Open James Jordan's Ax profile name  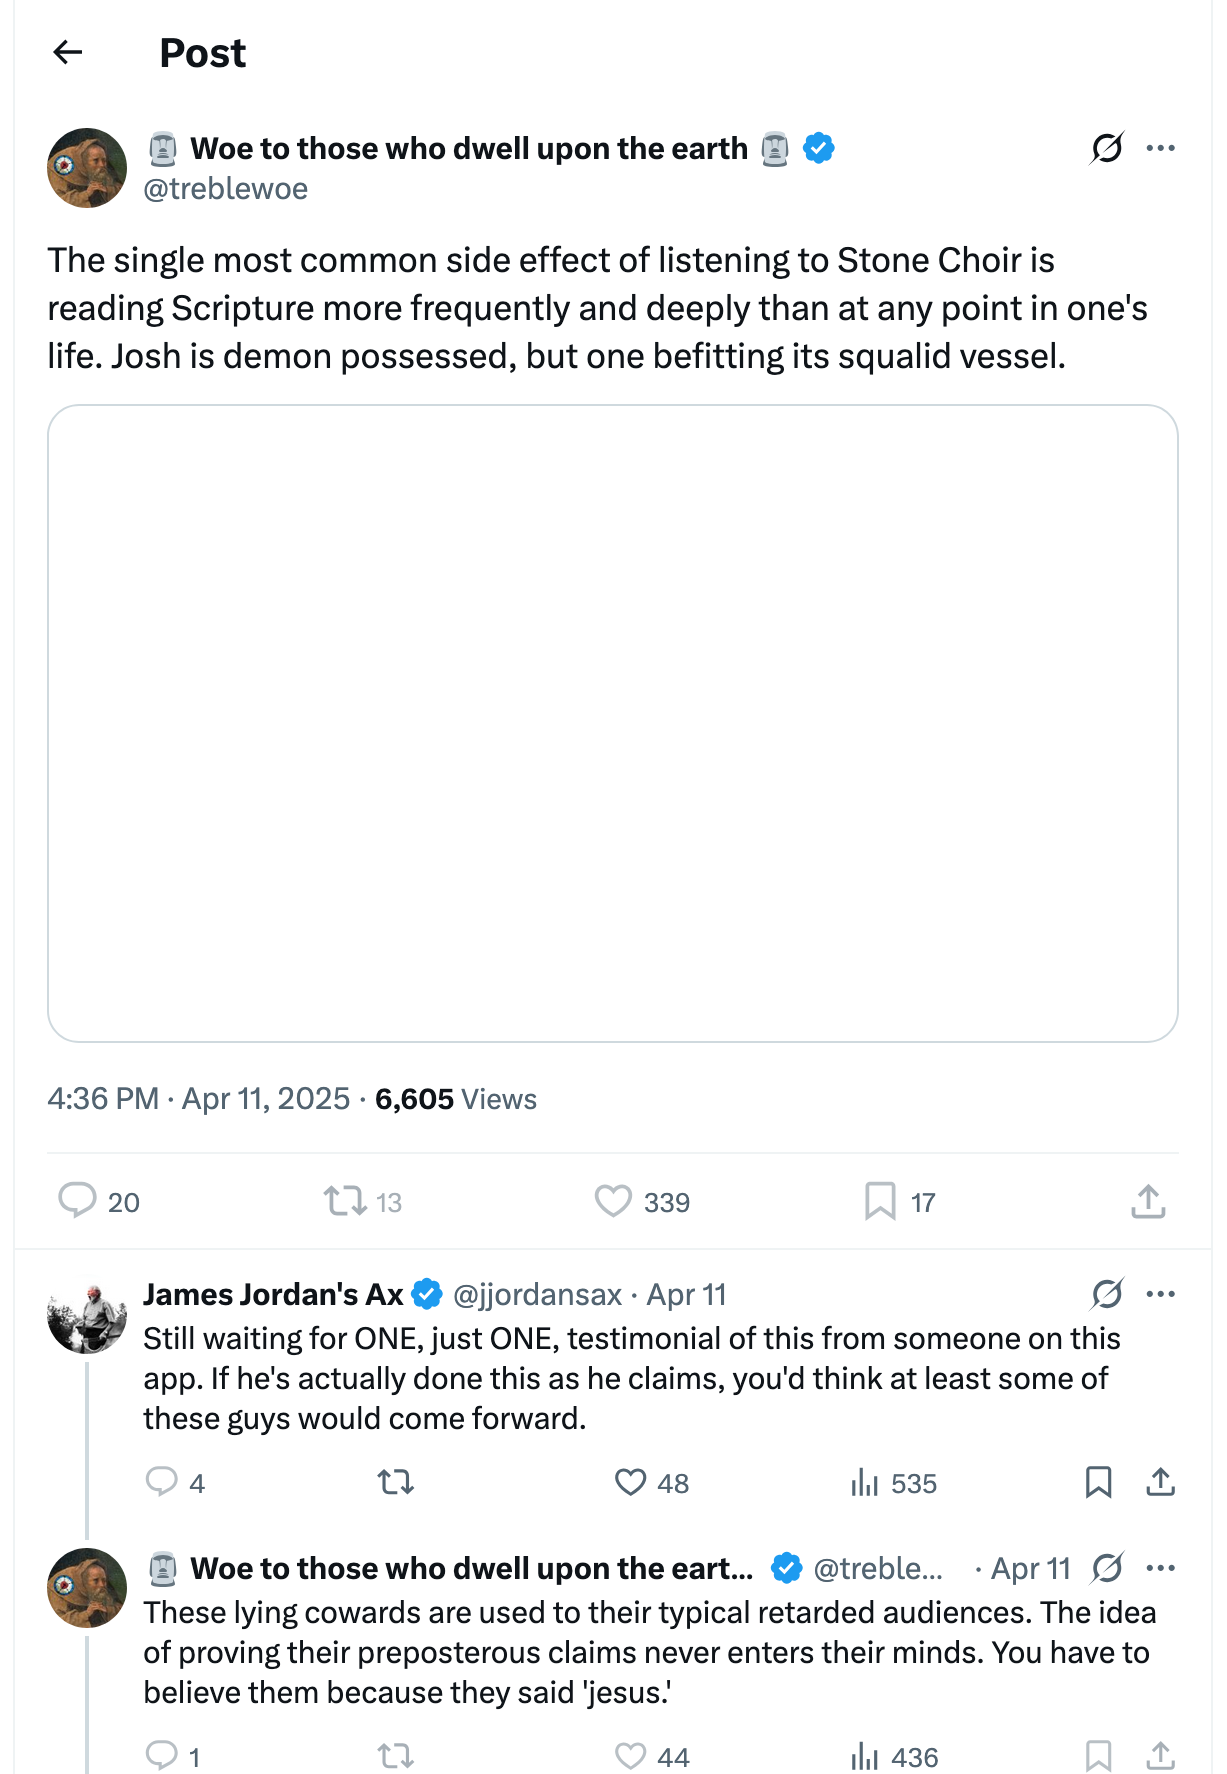tap(273, 1294)
